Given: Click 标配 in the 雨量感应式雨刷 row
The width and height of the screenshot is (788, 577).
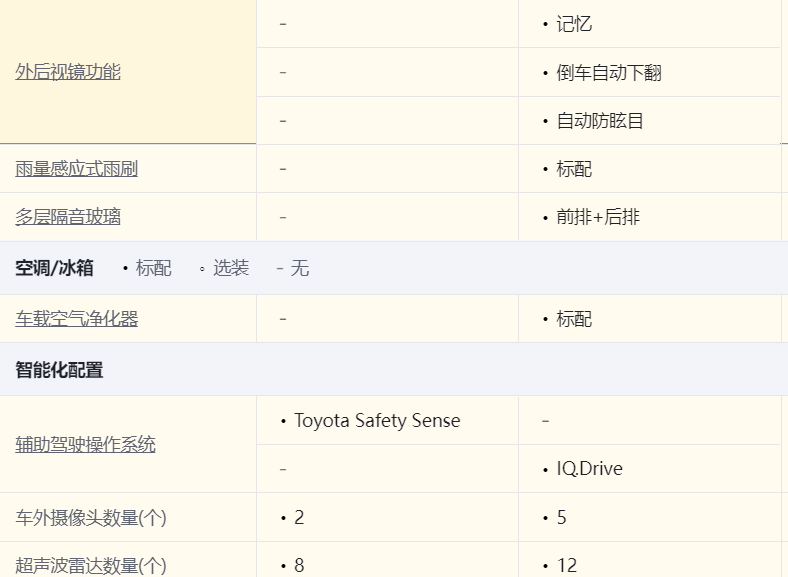Looking at the screenshot, I should coord(574,169).
